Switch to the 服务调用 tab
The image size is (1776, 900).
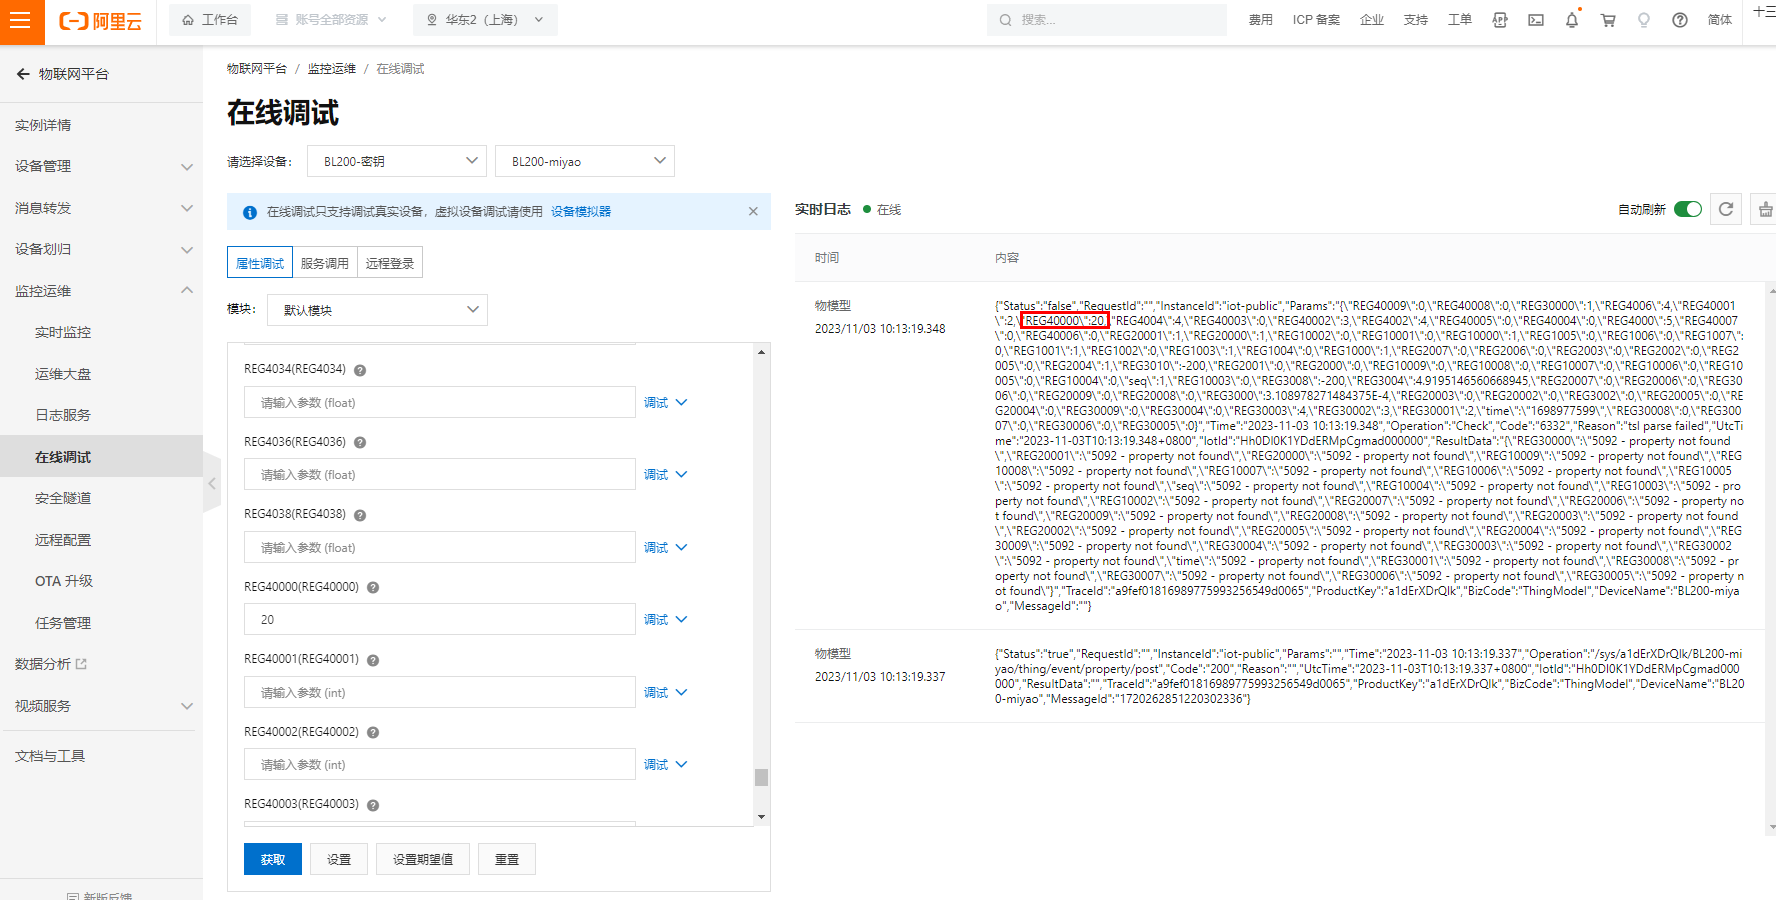pos(325,263)
